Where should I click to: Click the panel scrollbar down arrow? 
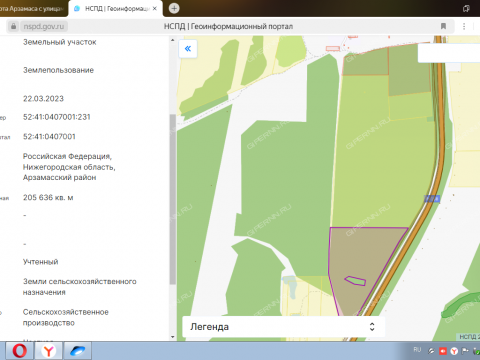point(172,337)
